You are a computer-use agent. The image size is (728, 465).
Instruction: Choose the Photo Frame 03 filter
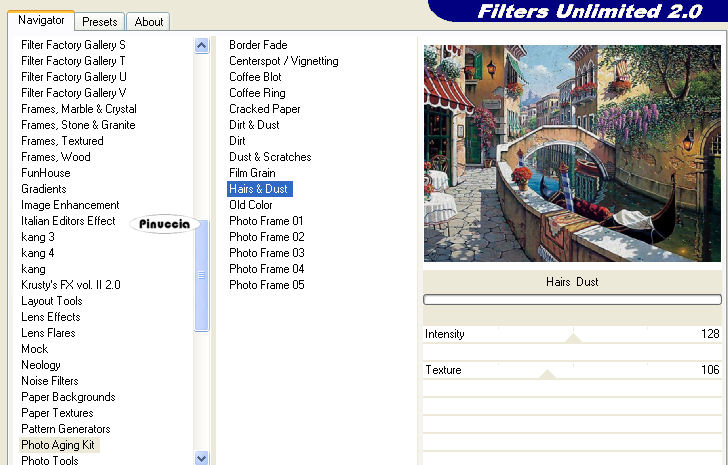pyautogui.click(x=267, y=253)
